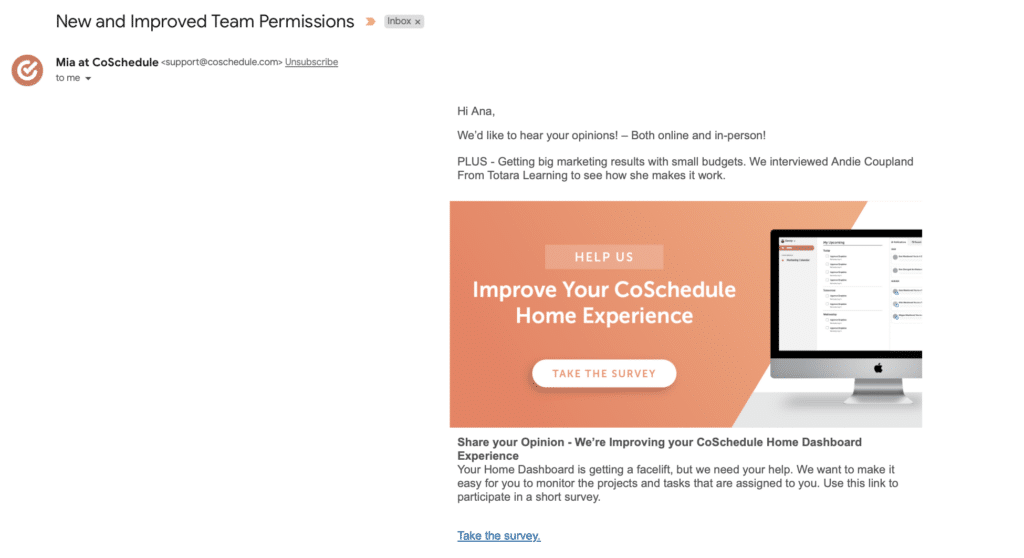Click the 'Hi Ana,' greeting line
The width and height of the screenshot is (1024, 558).
tap(476, 111)
